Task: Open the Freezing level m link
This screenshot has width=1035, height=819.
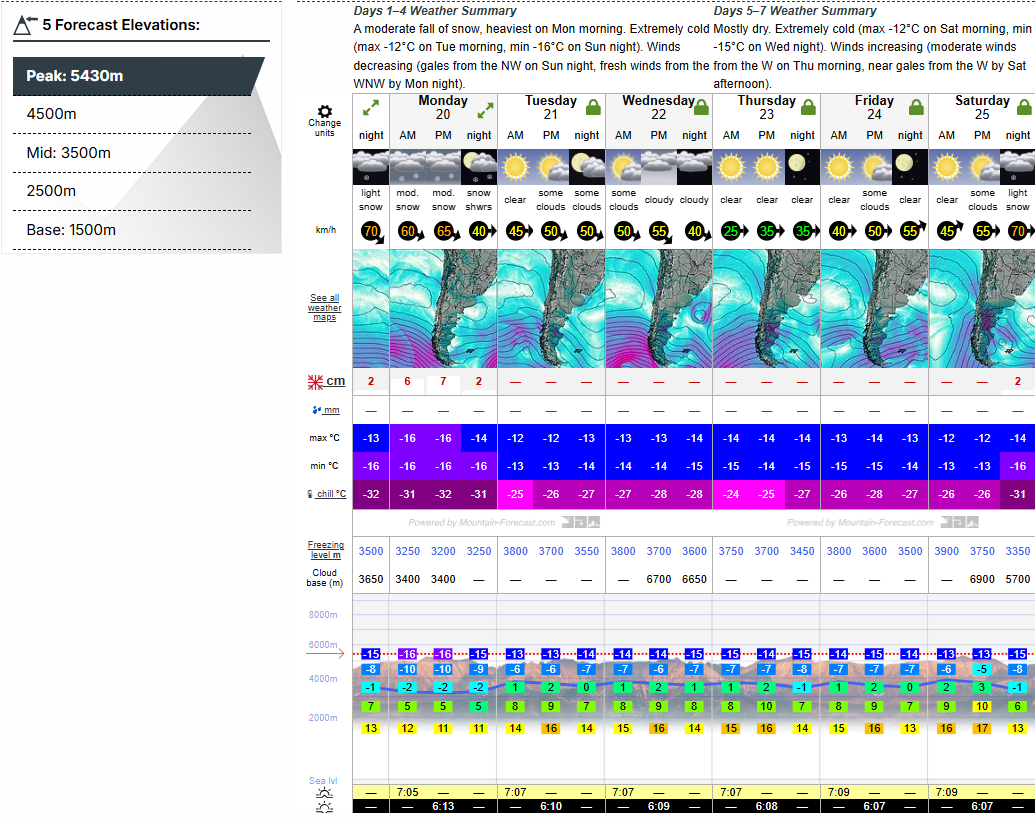Action: [x=325, y=550]
